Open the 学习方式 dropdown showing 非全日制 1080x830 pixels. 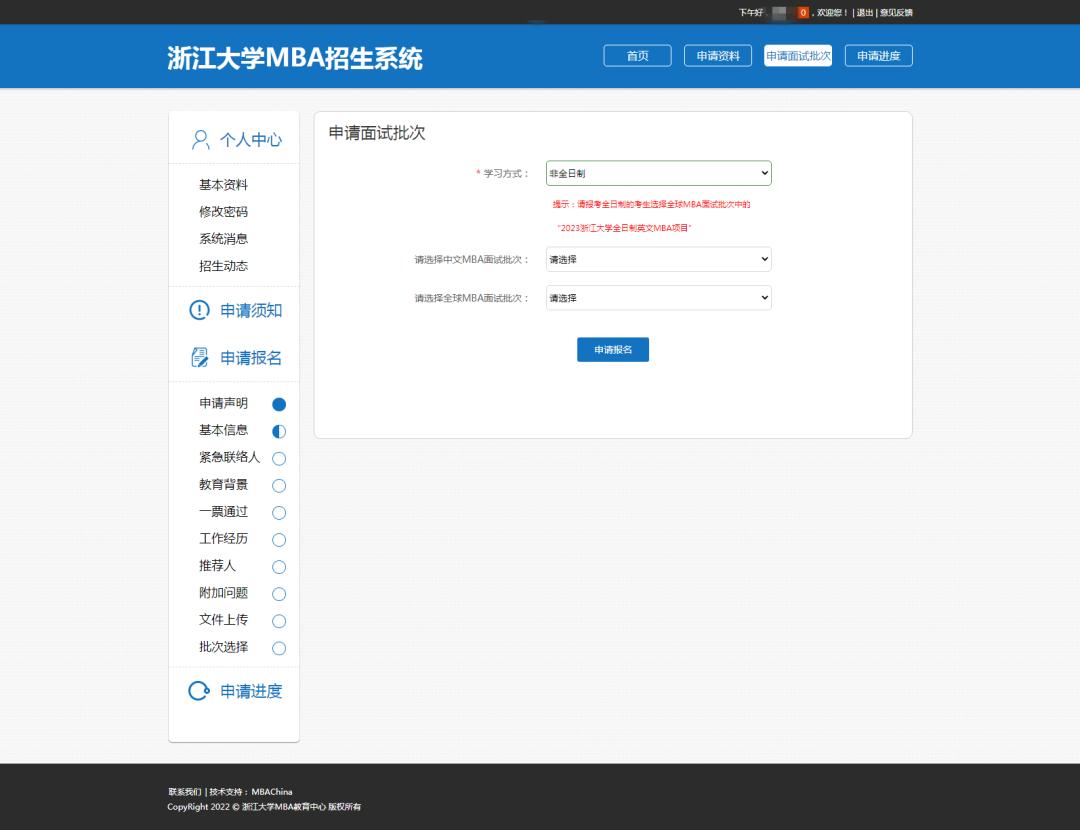[x=658, y=172]
